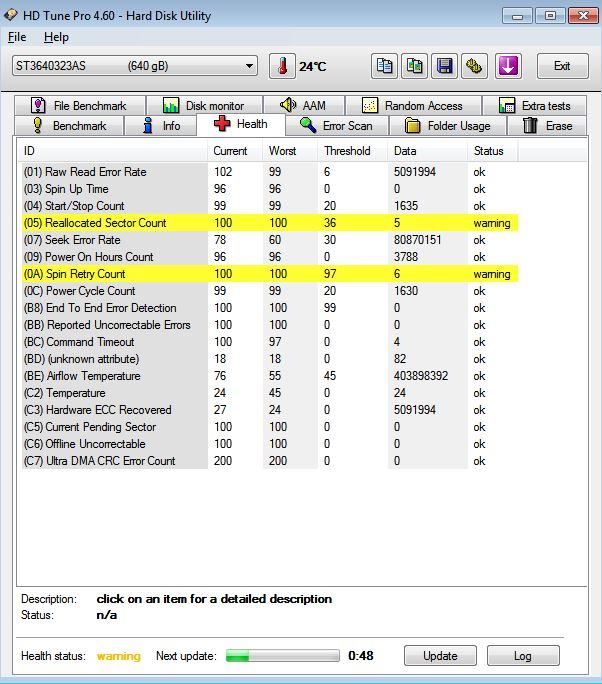Click the Worst column header
This screenshot has height=684, width=602.
tap(290, 151)
